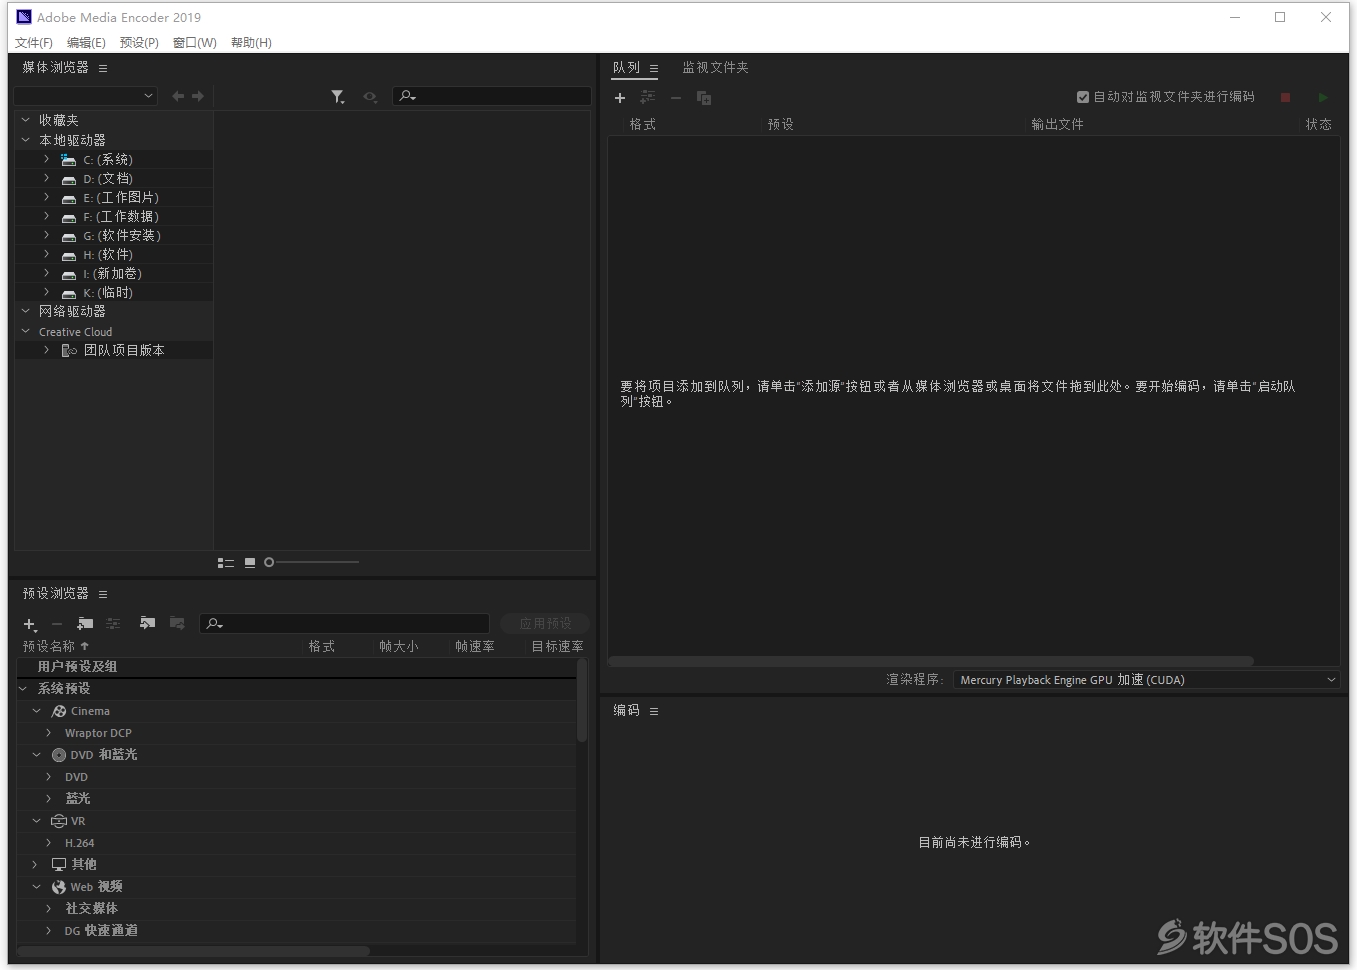Expand the D: (文档) drive

point(46,178)
